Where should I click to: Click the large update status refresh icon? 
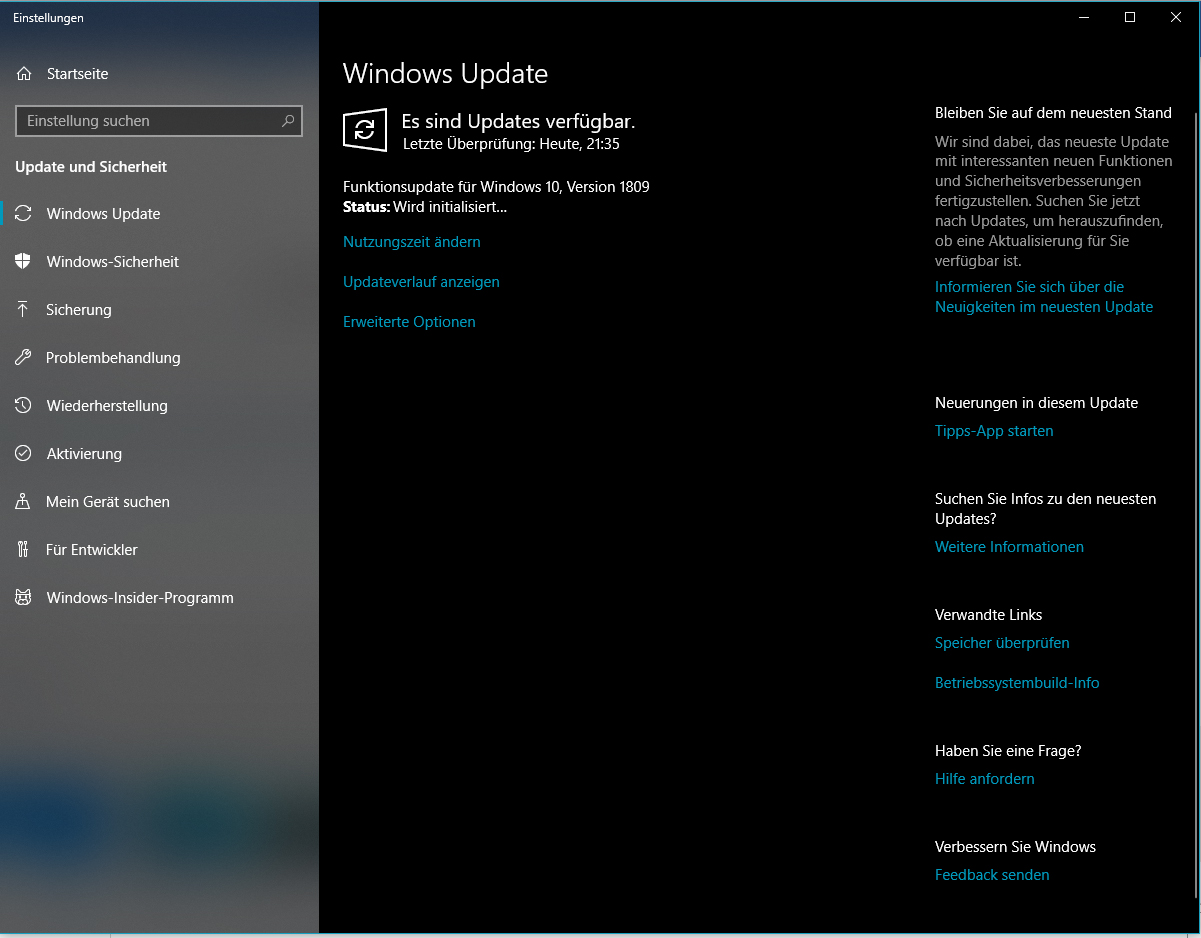[x=365, y=130]
